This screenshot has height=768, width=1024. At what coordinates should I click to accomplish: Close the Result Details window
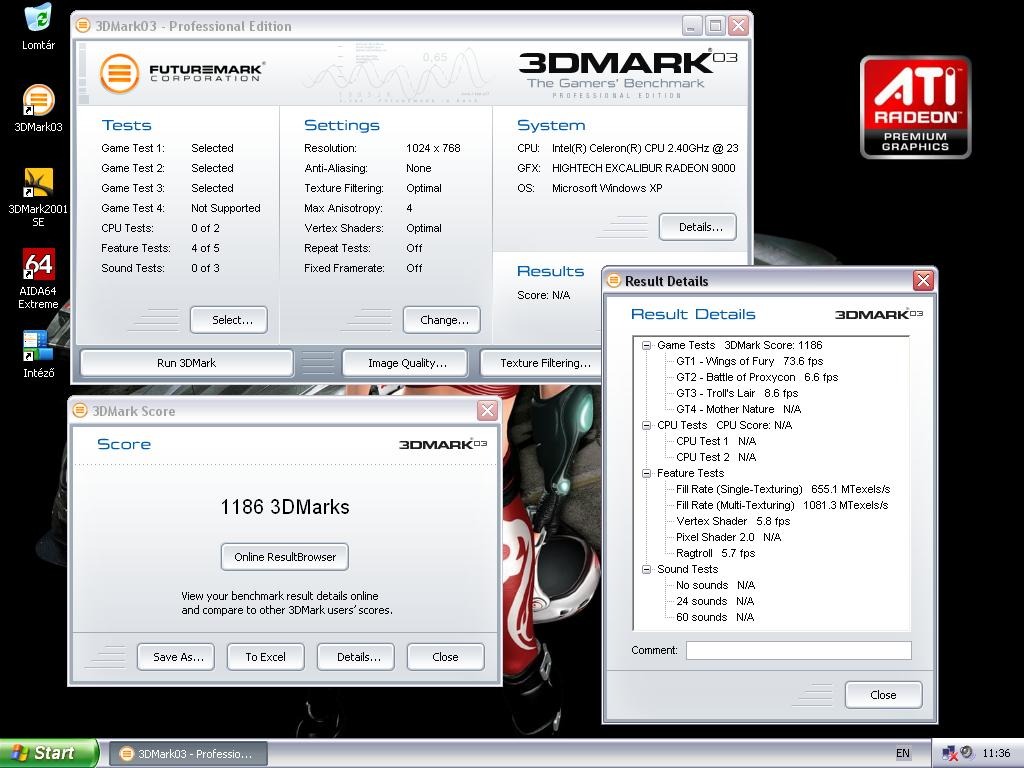923,281
